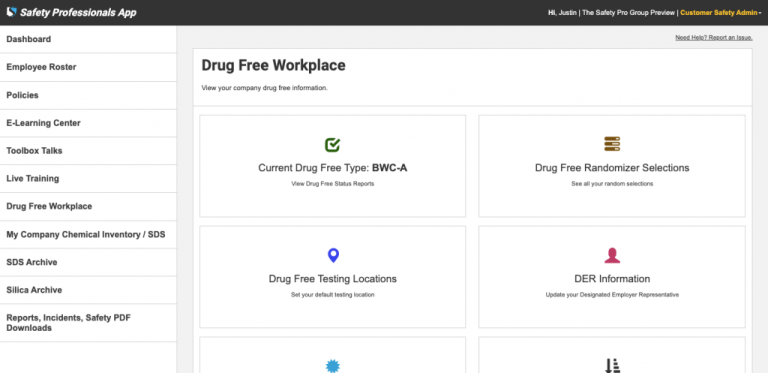Click the brown server stack Randomizer icon
768x373 pixels.
(612, 144)
